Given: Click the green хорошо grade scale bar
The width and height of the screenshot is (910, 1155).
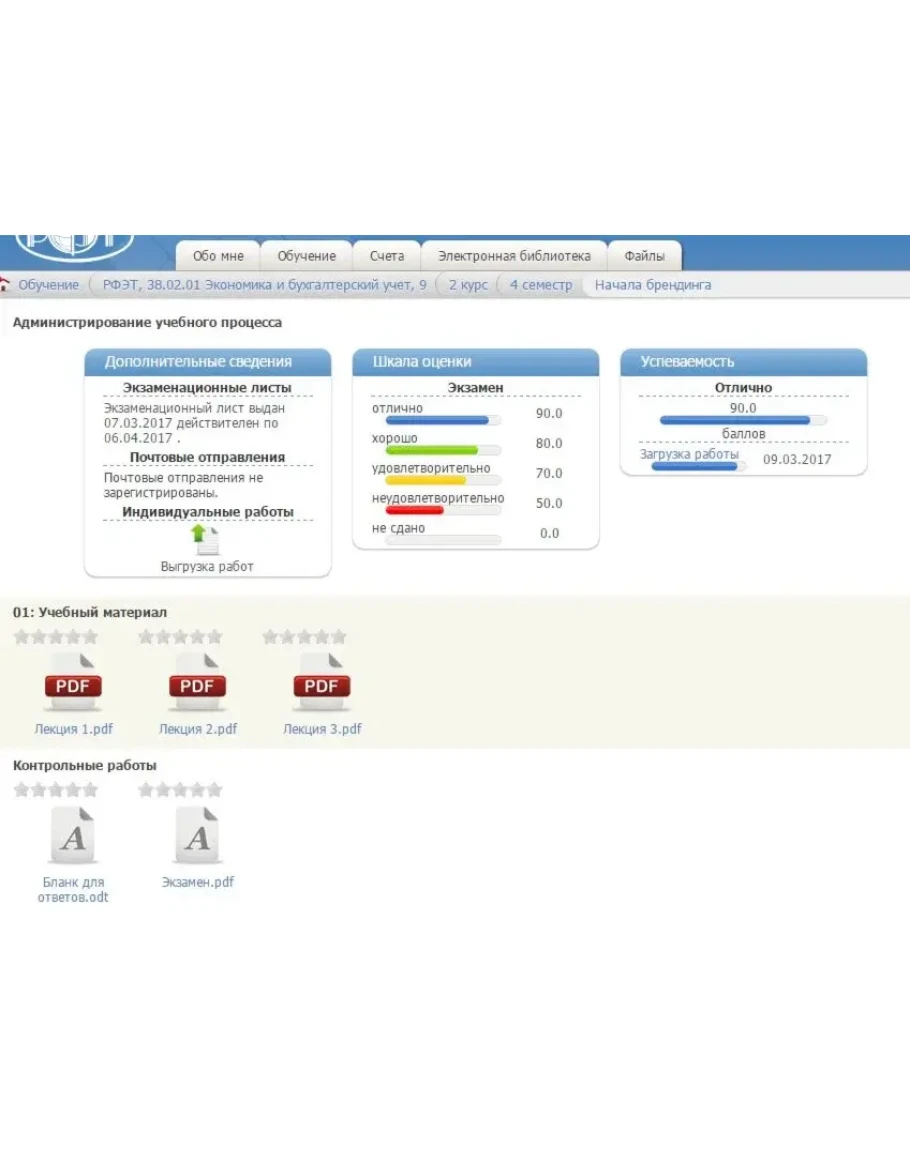Looking at the screenshot, I should click(425, 450).
